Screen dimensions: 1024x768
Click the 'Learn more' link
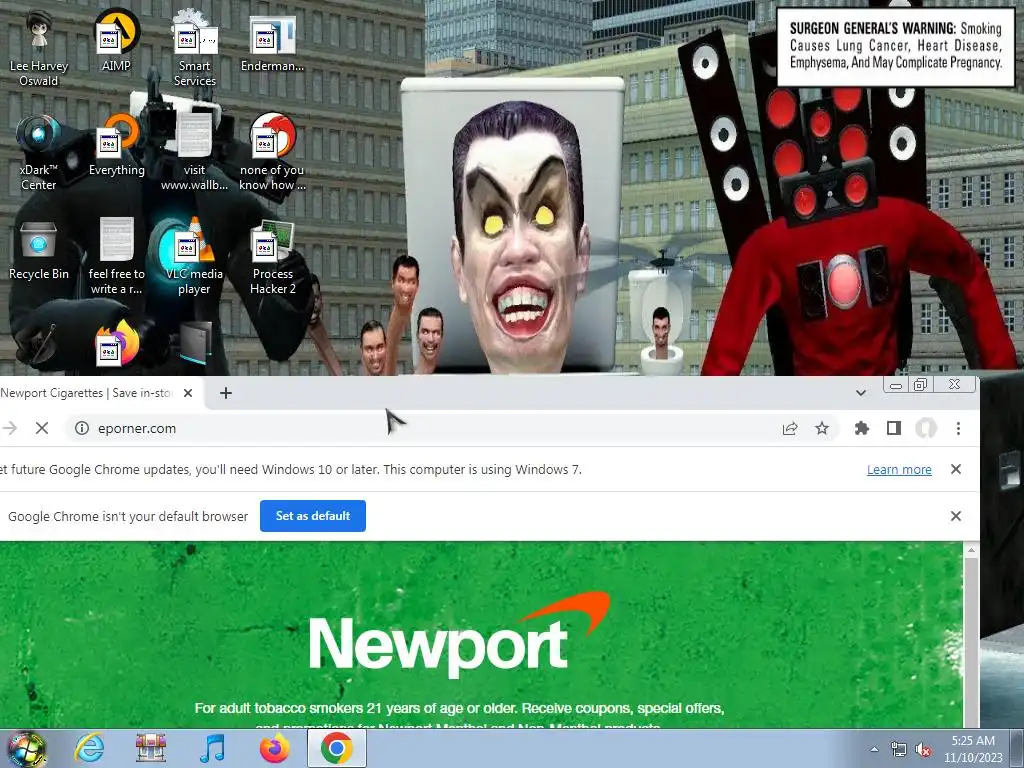899,470
